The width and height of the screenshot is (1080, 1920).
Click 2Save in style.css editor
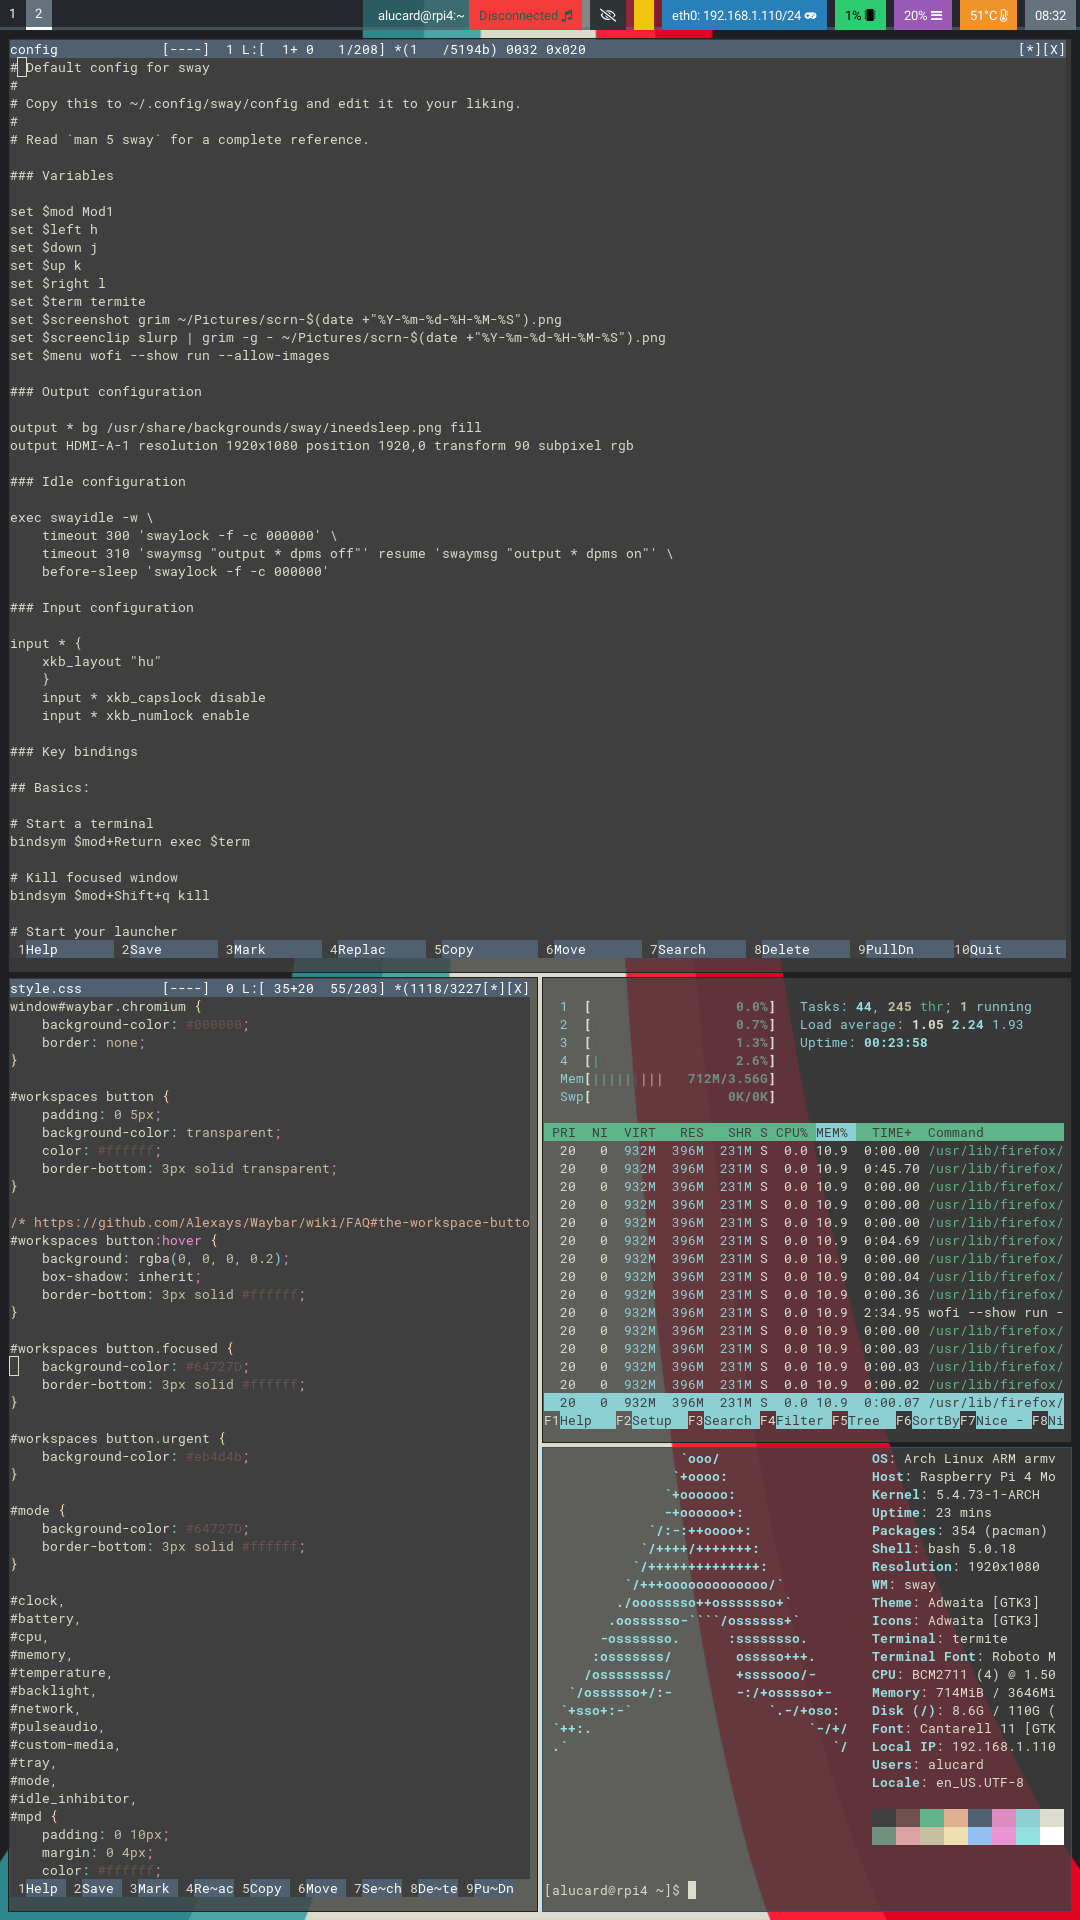click(94, 1888)
